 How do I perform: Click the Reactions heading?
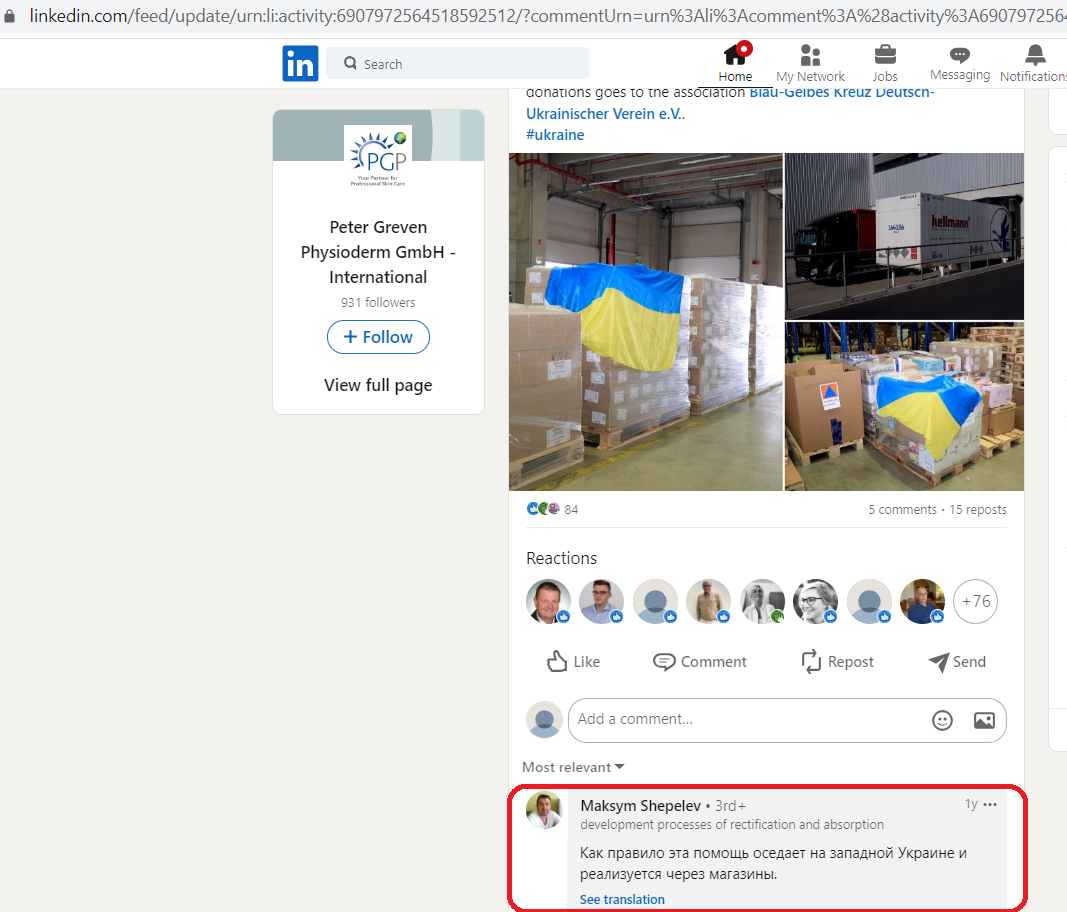click(561, 558)
